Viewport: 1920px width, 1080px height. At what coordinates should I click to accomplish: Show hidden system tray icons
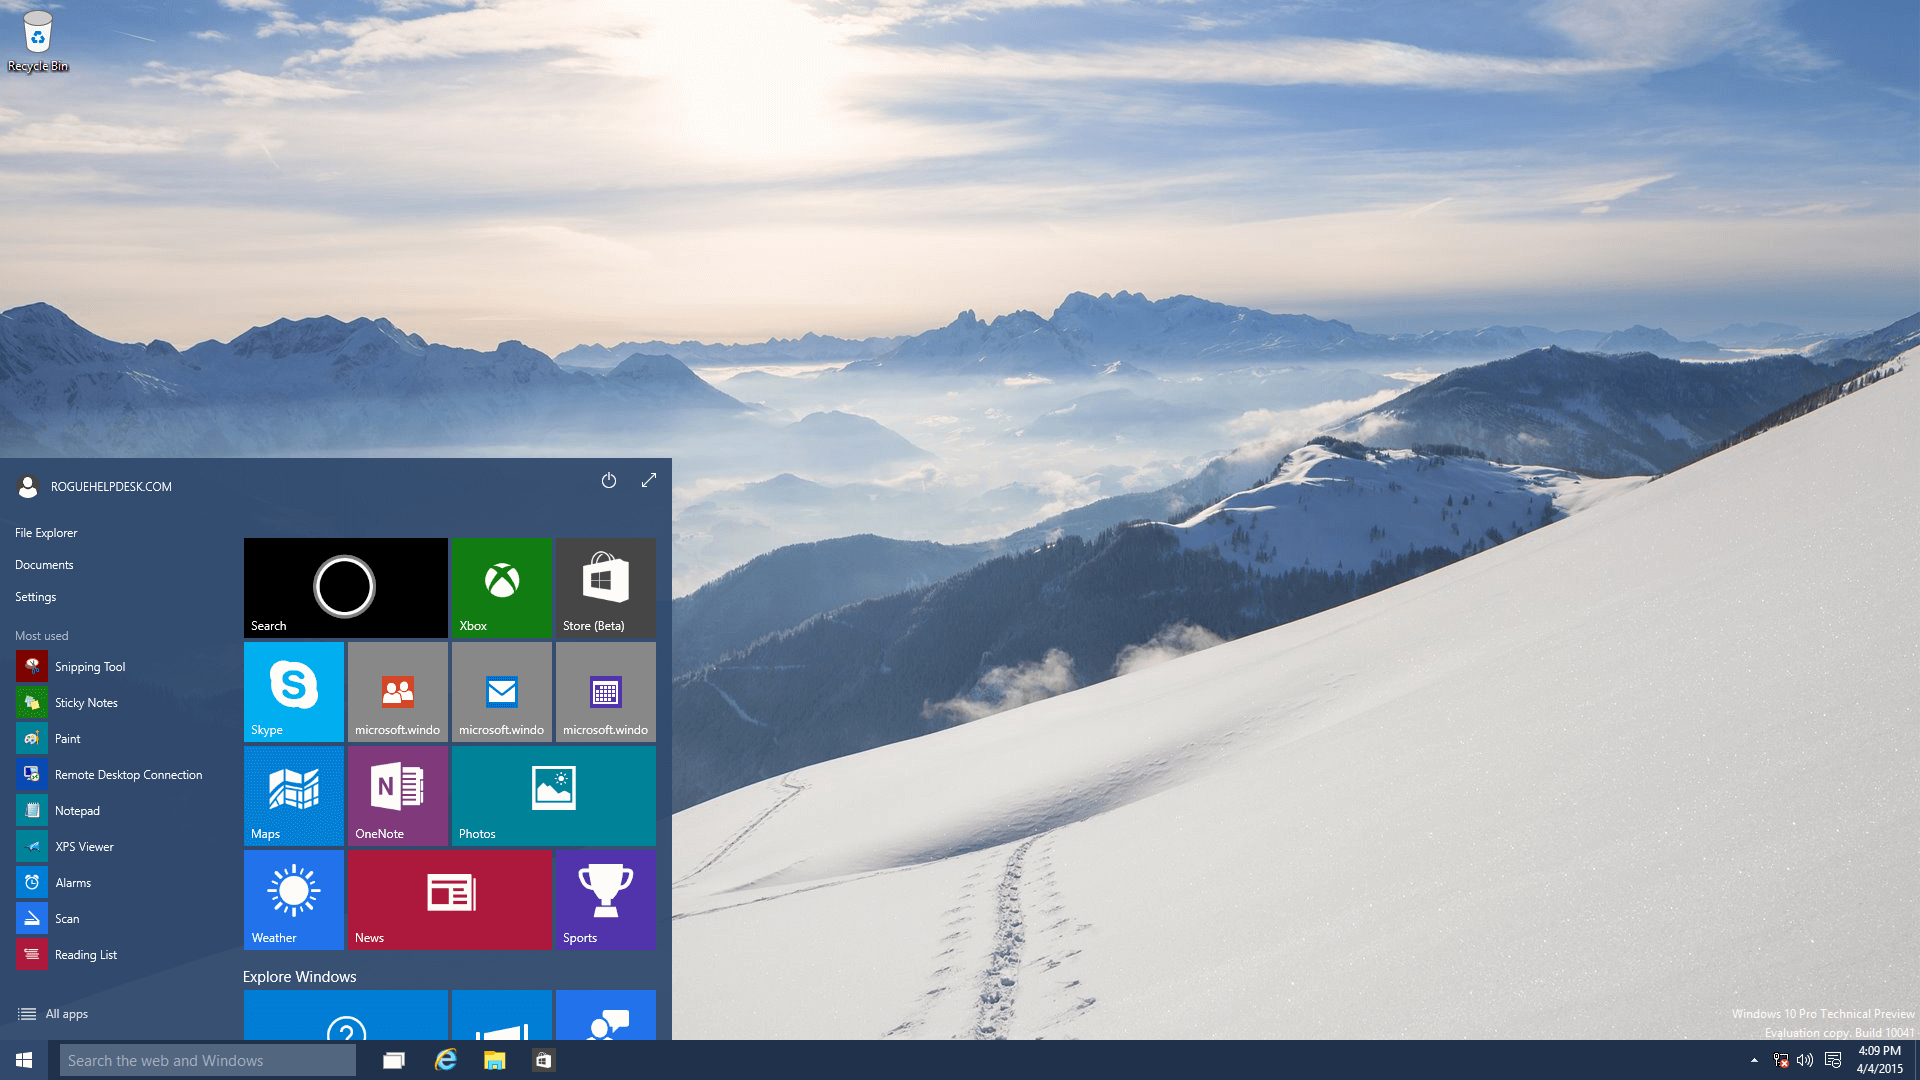click(1754, 1060)
